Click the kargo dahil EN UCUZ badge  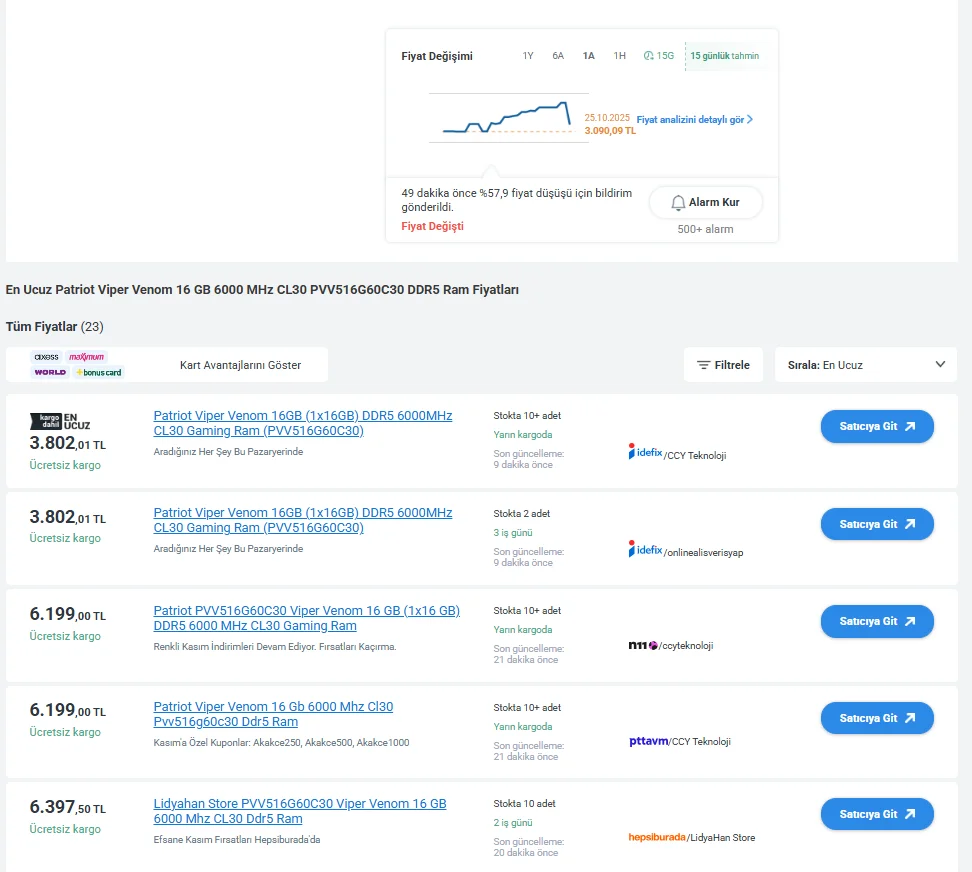coord(60,421)
